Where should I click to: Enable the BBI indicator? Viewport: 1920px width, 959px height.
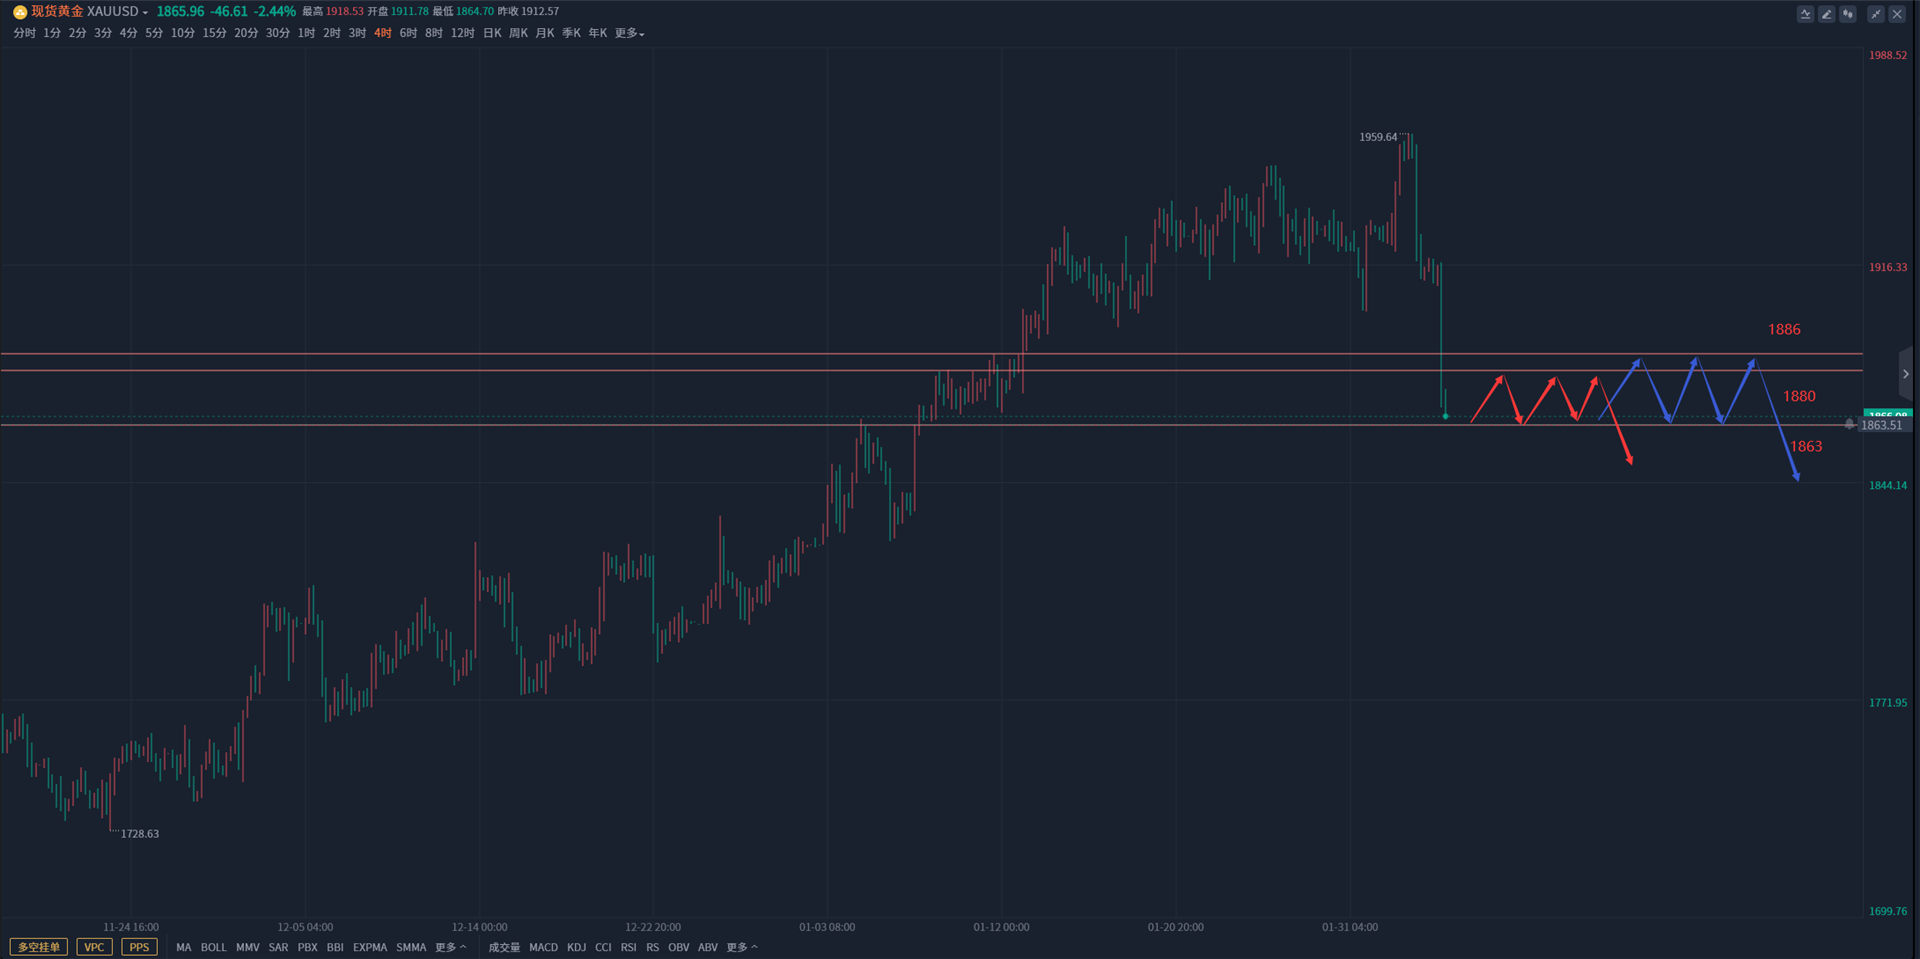(x=335, y=947)
